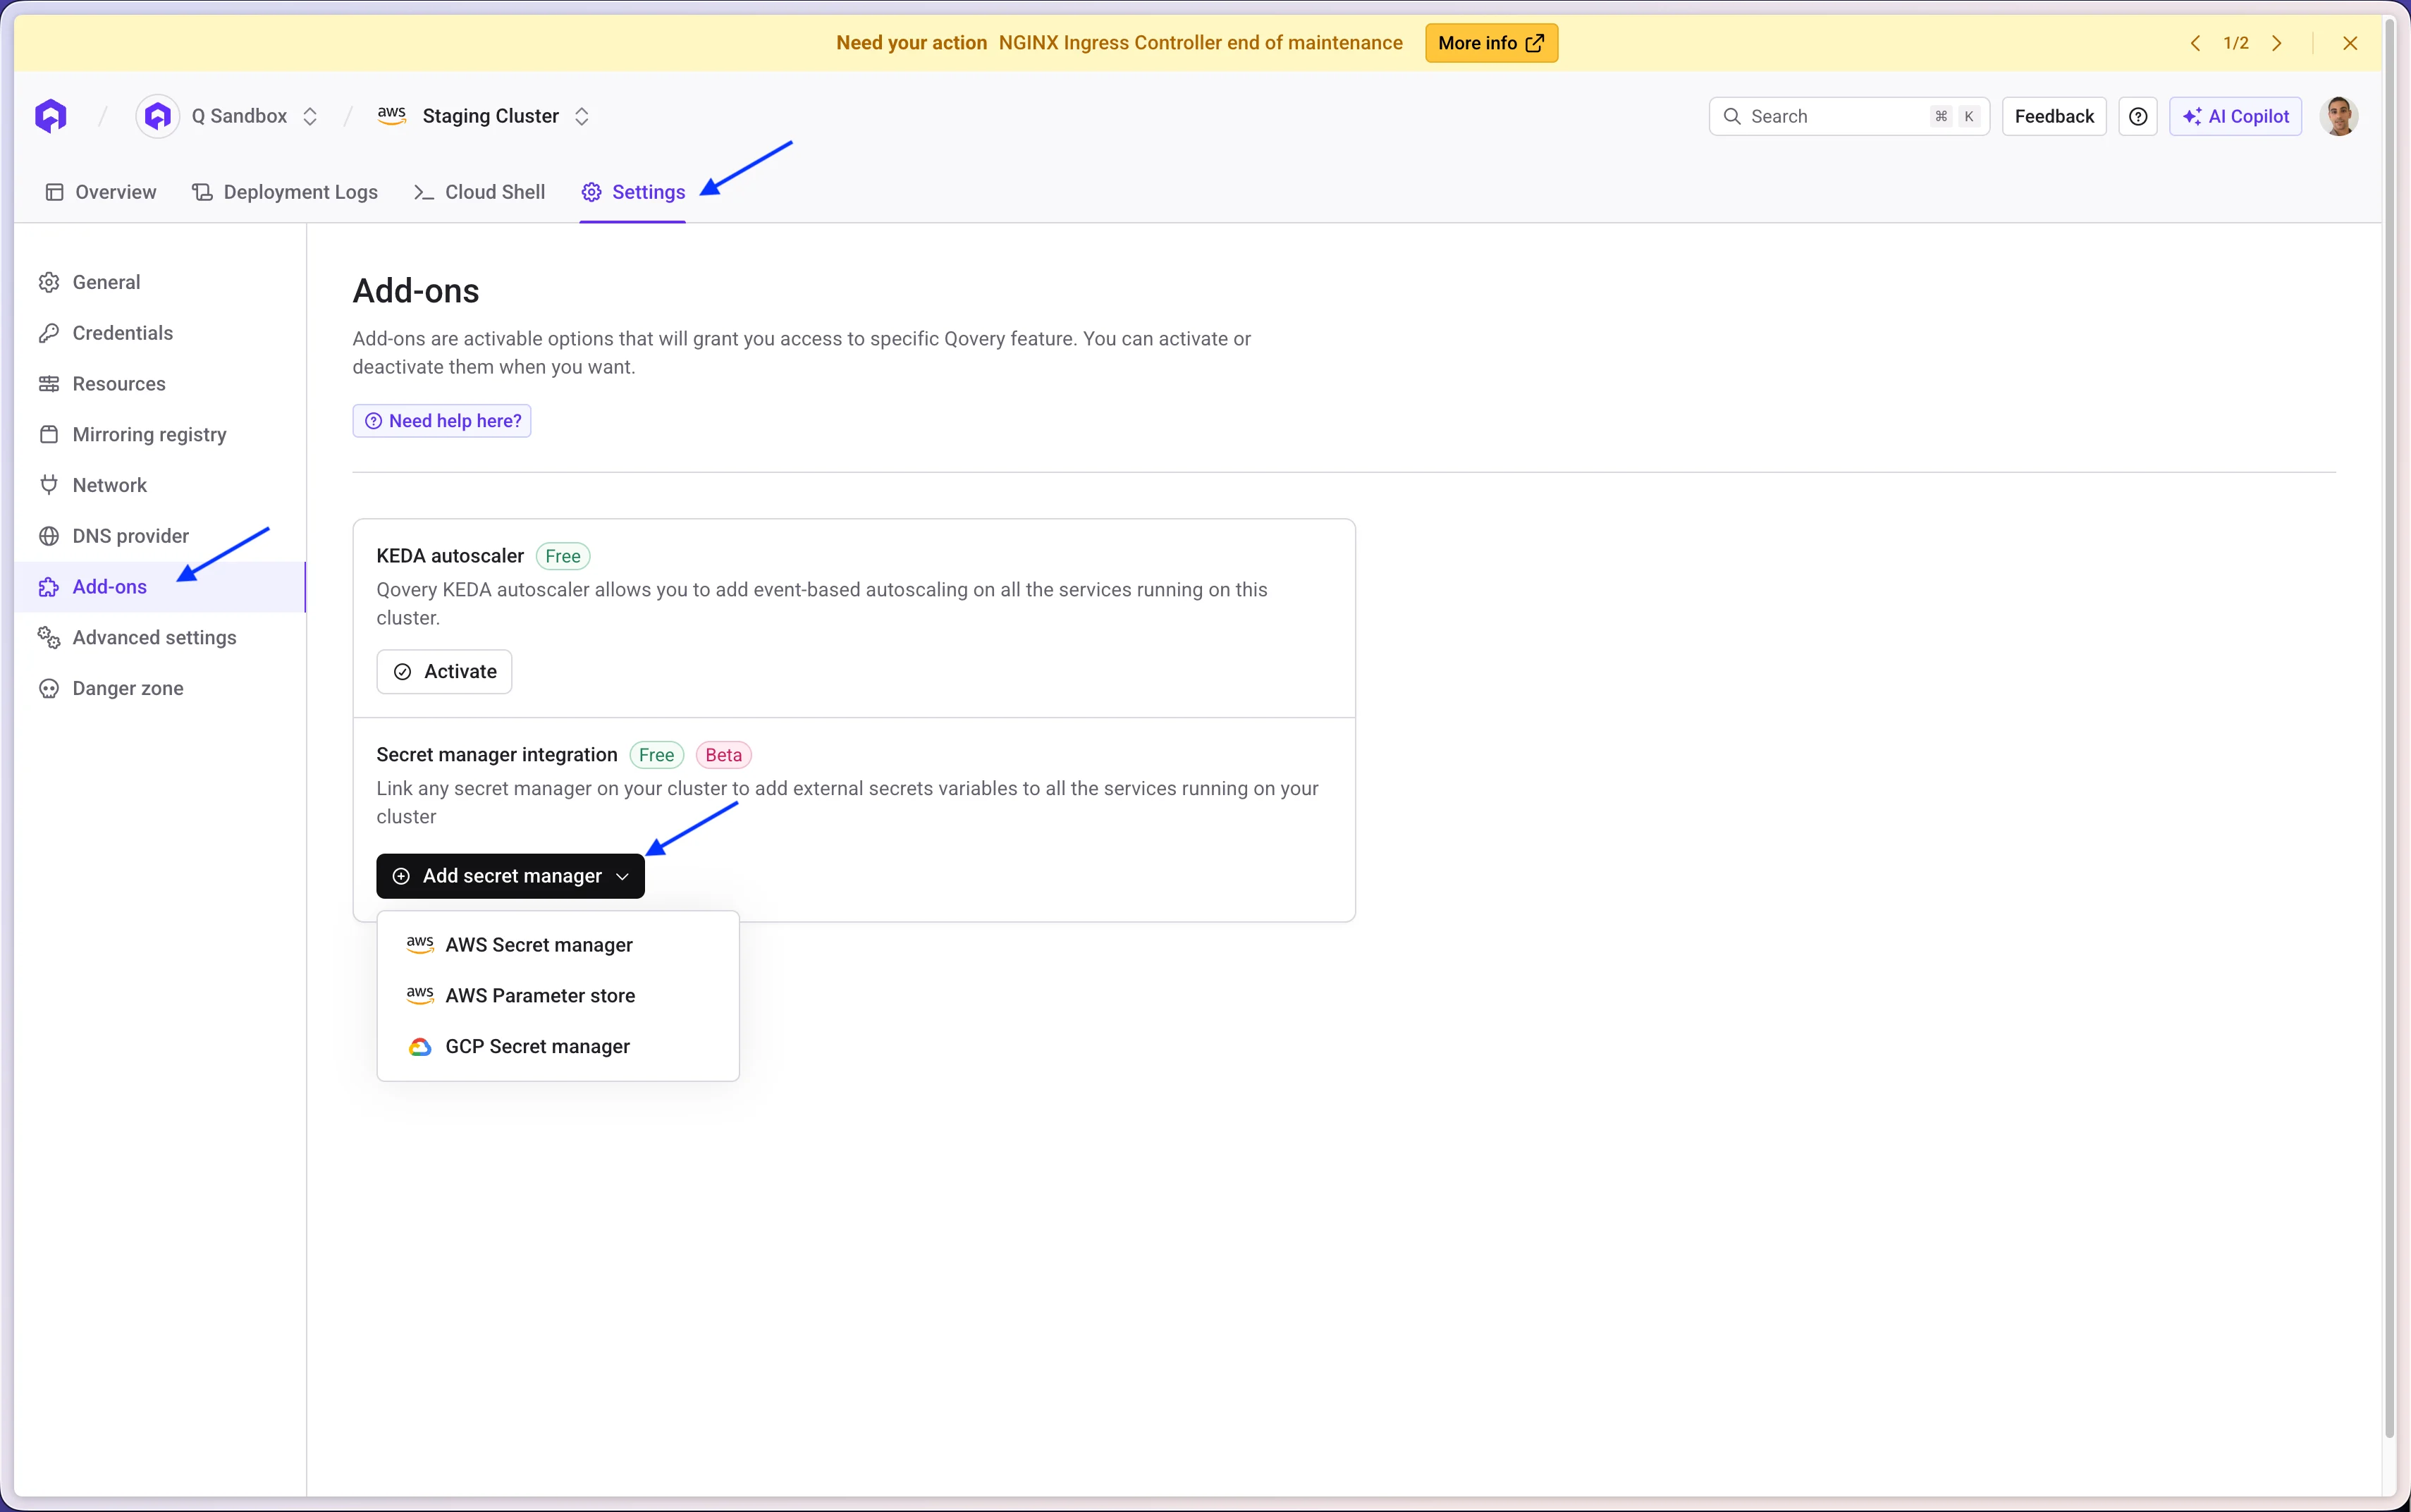Open Mirroring registry in sidebar

point(160,434)
